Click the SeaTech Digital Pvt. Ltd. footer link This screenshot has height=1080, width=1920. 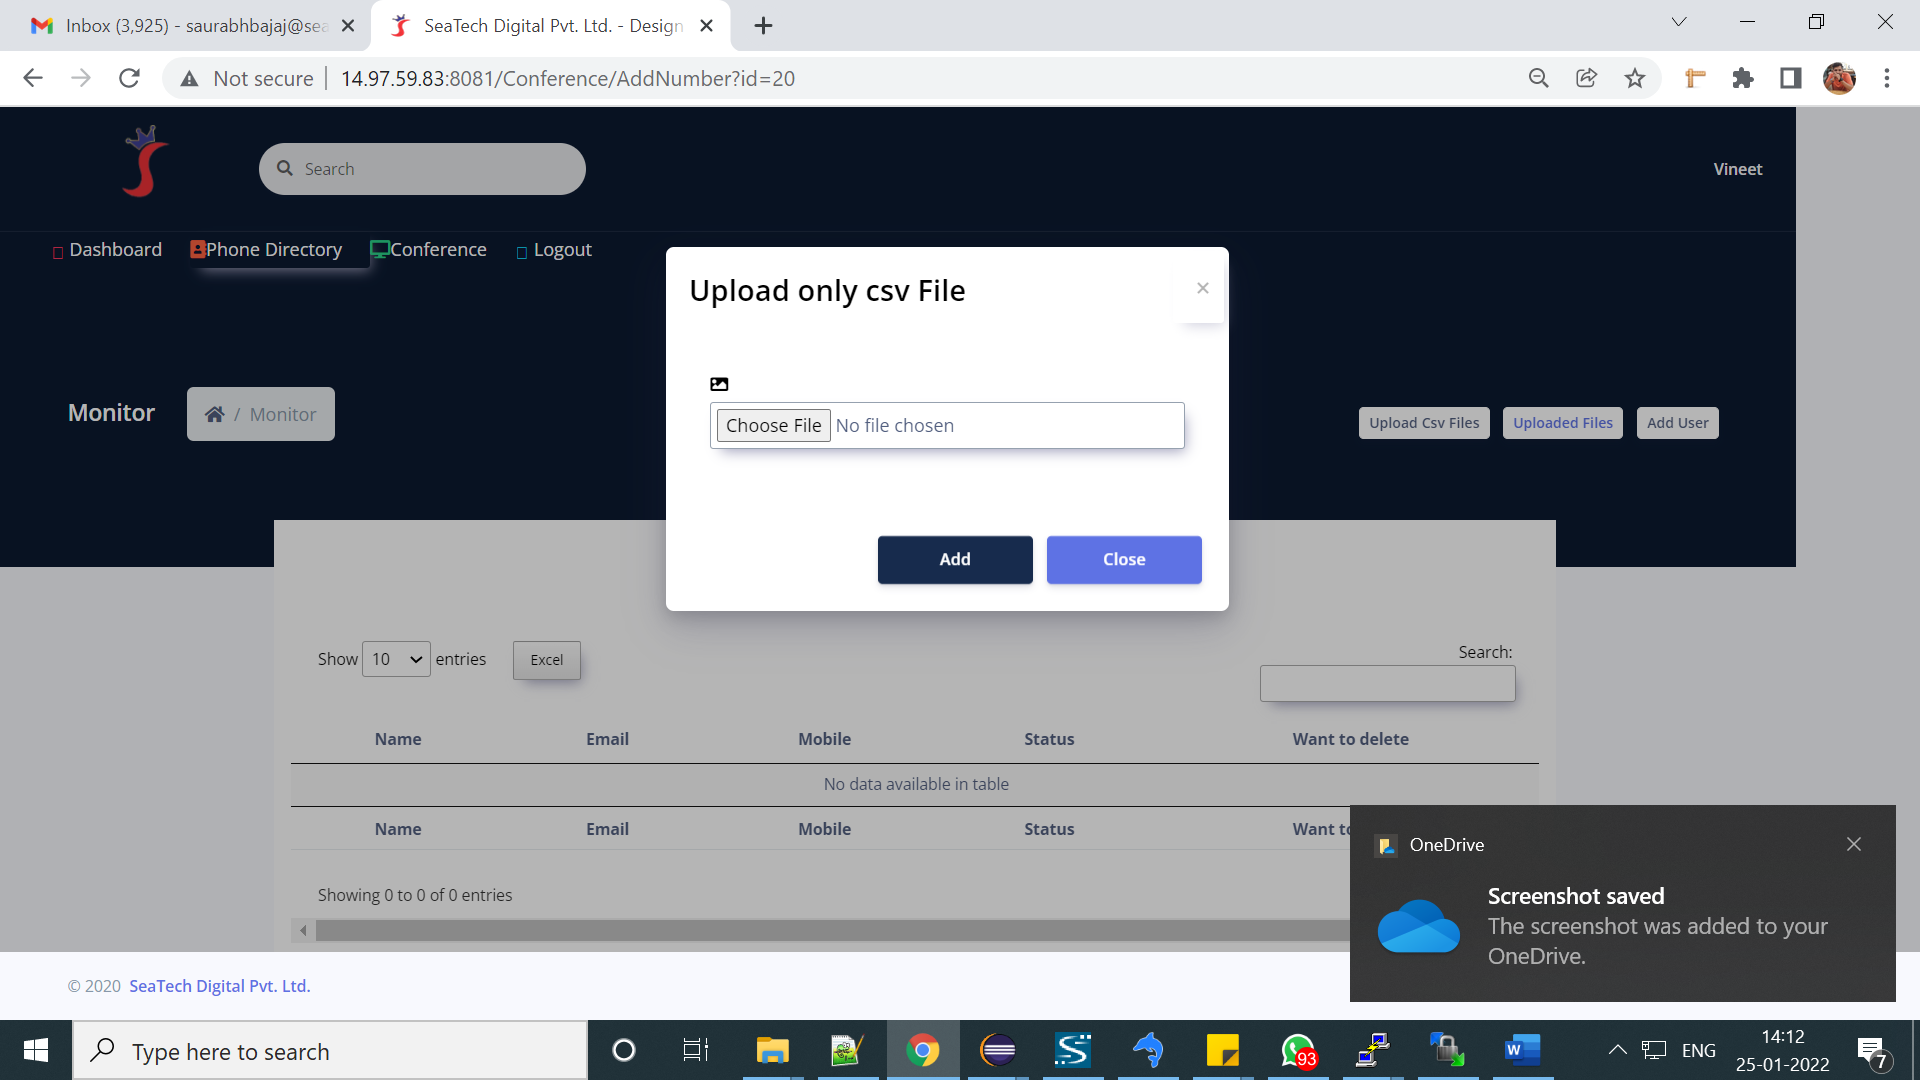pyautogui.click(x=219, y=986)
